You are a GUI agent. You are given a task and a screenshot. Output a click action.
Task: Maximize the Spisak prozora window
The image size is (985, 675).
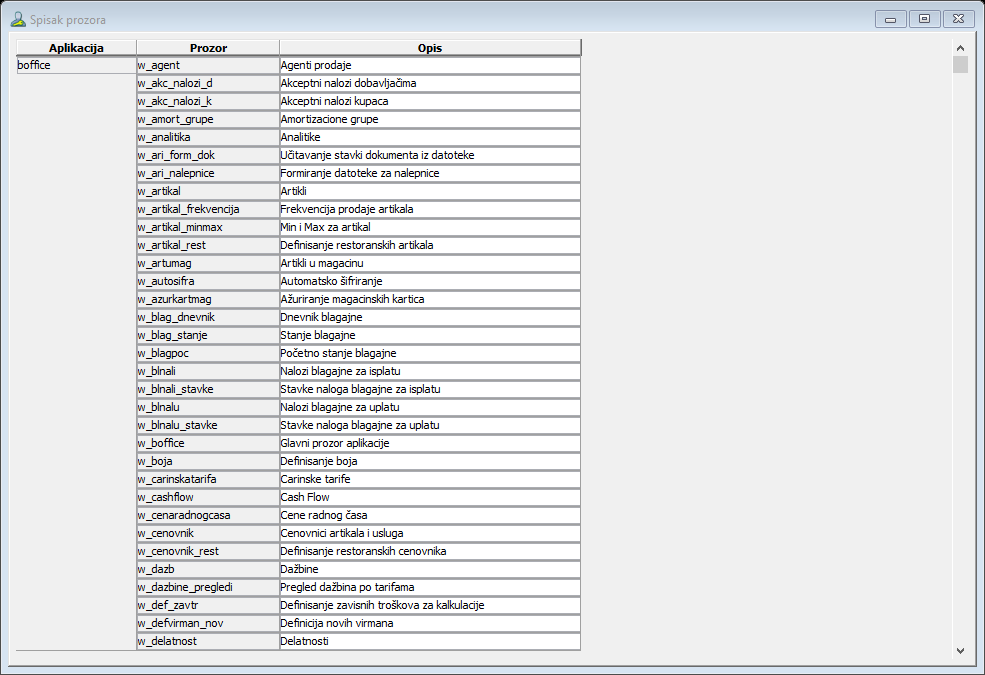[924, 19]
